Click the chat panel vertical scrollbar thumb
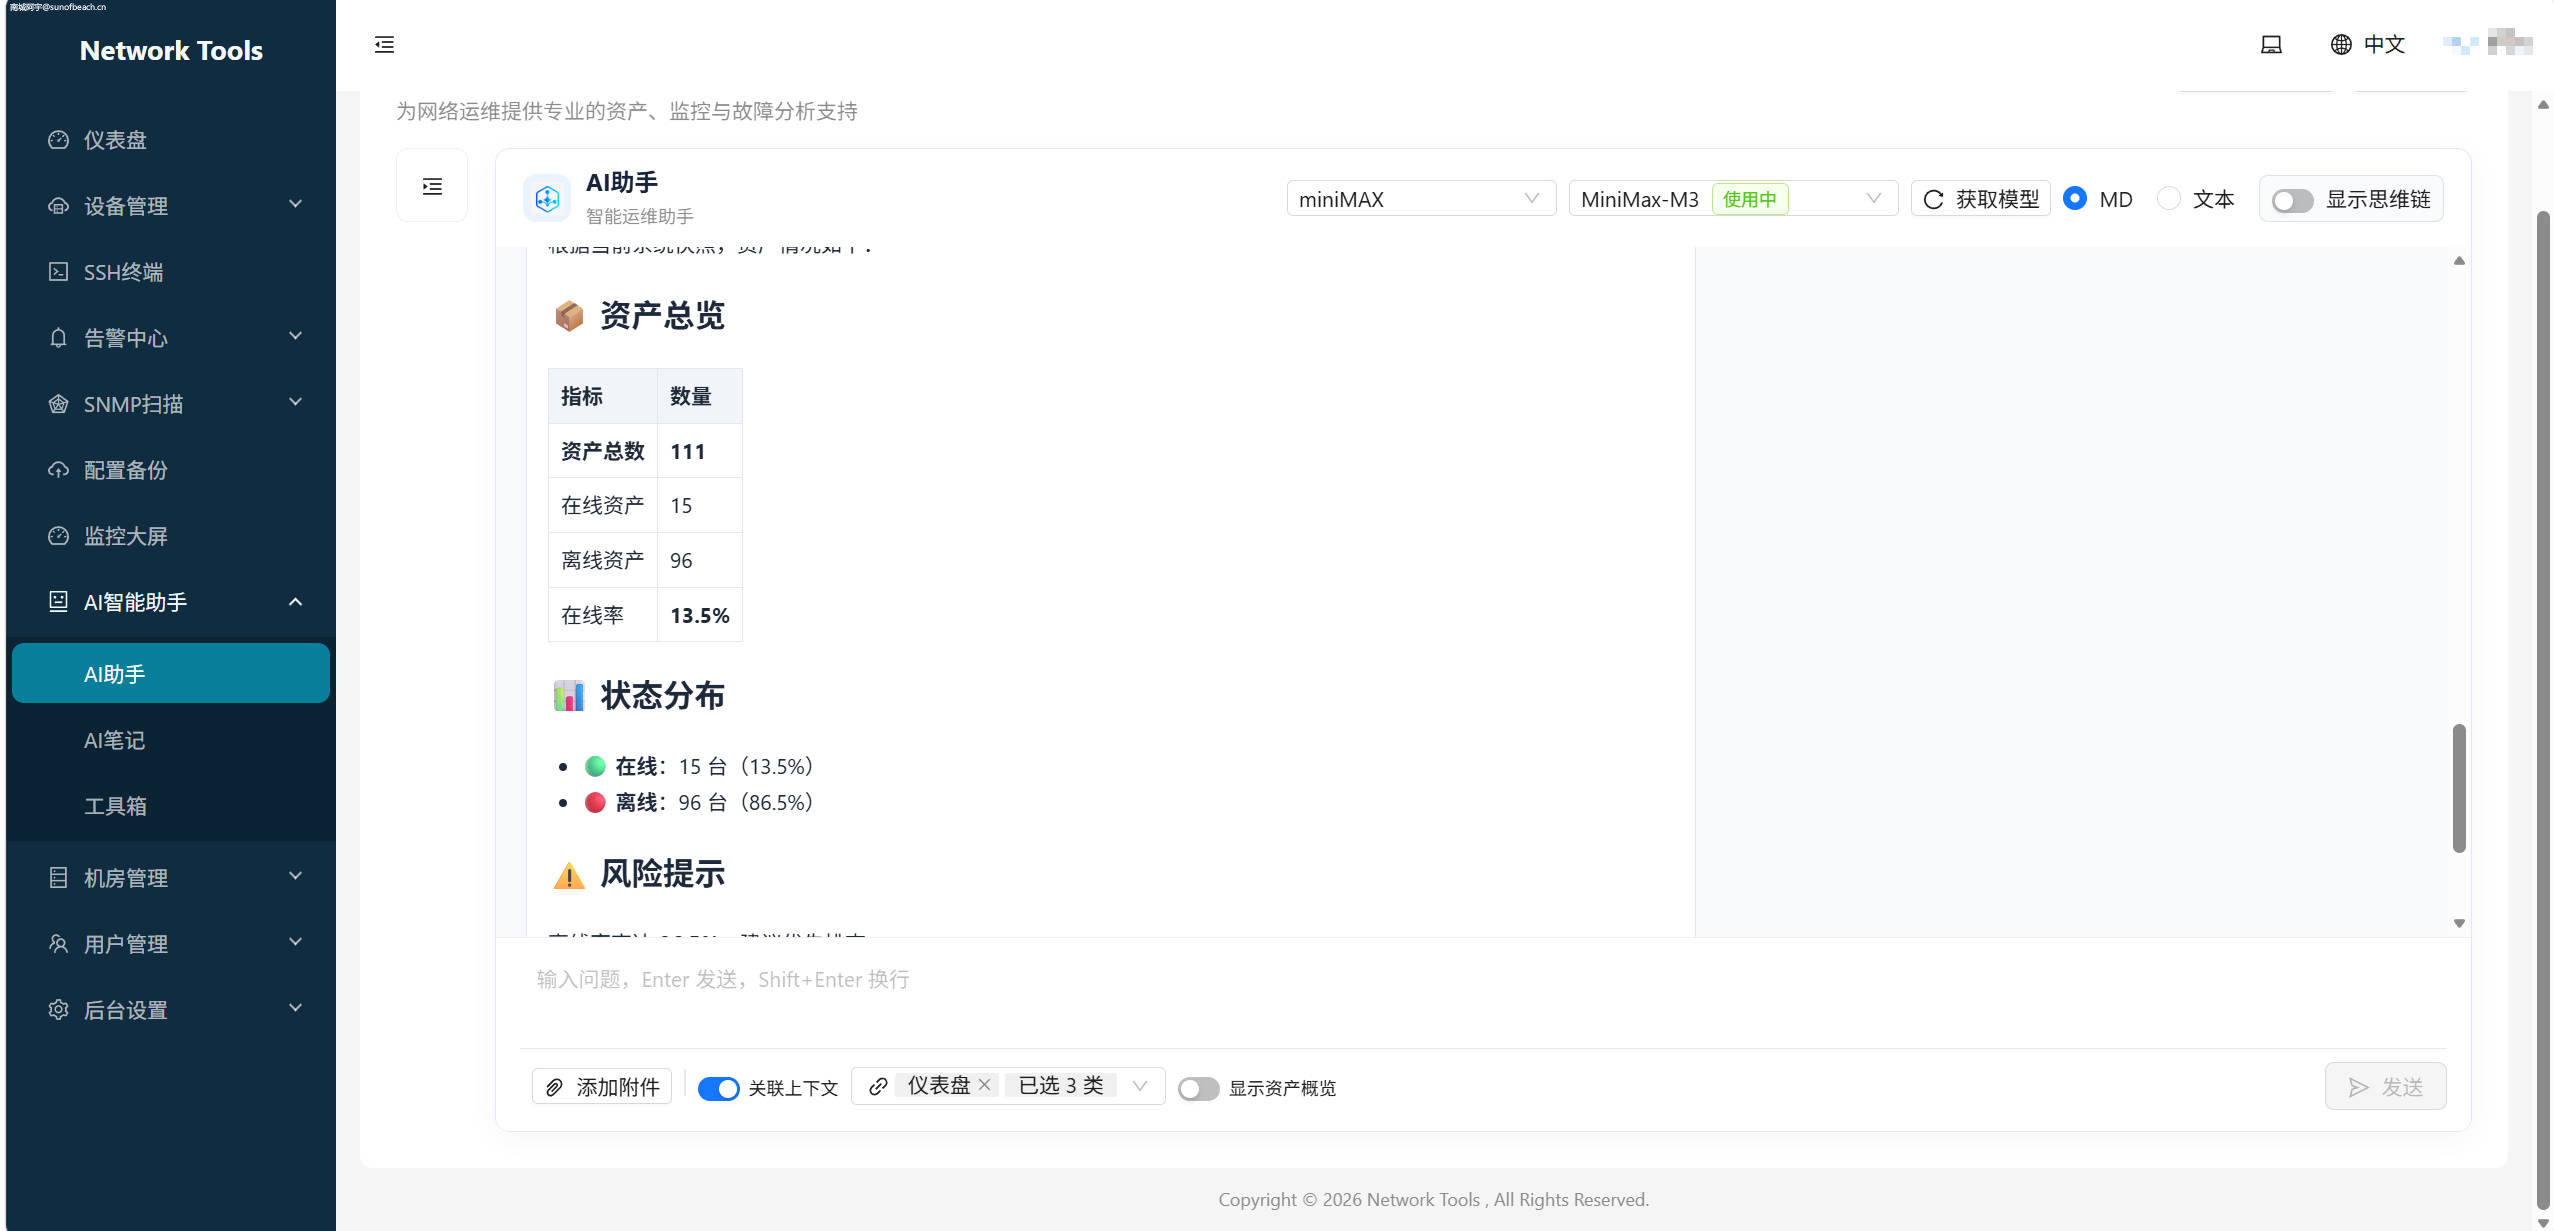Screen dimensions: 2554x1231 [x=2459, y=788]
